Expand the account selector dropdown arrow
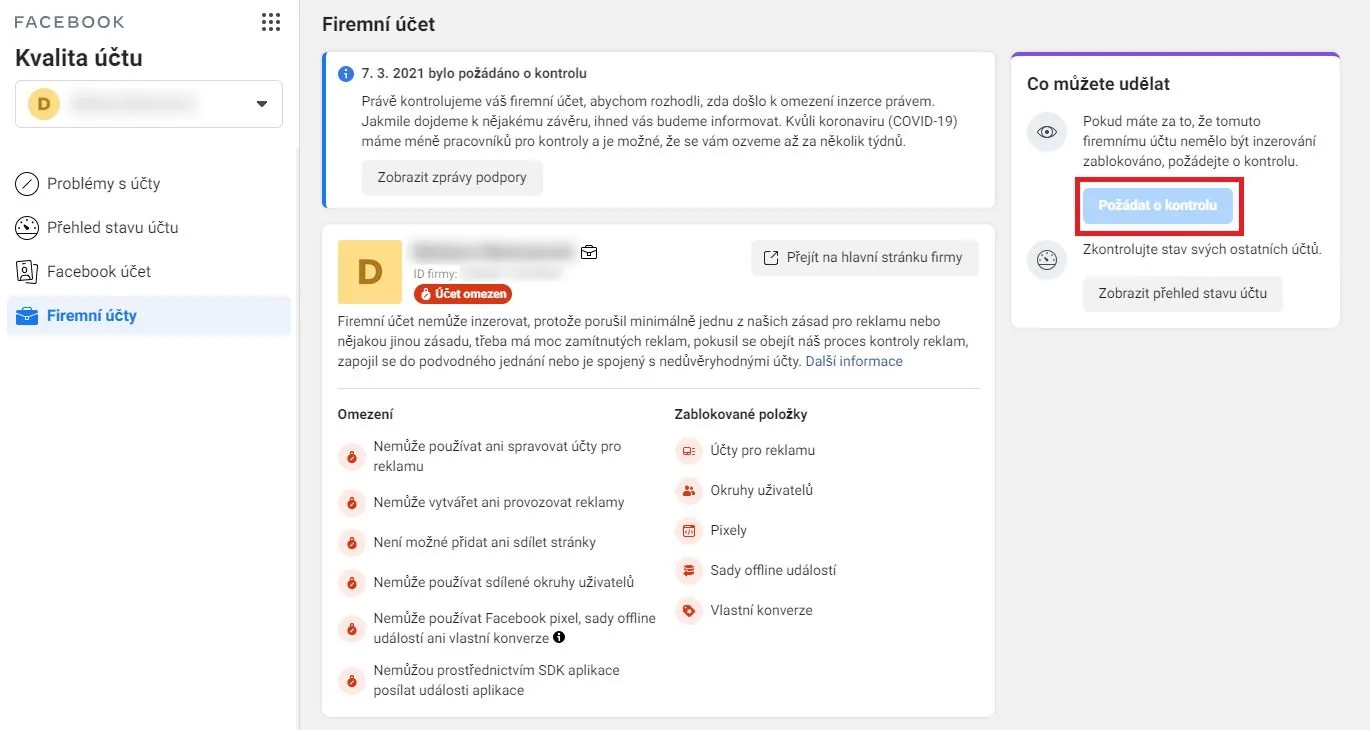The image size is (1370, 730). pos(262,104)
